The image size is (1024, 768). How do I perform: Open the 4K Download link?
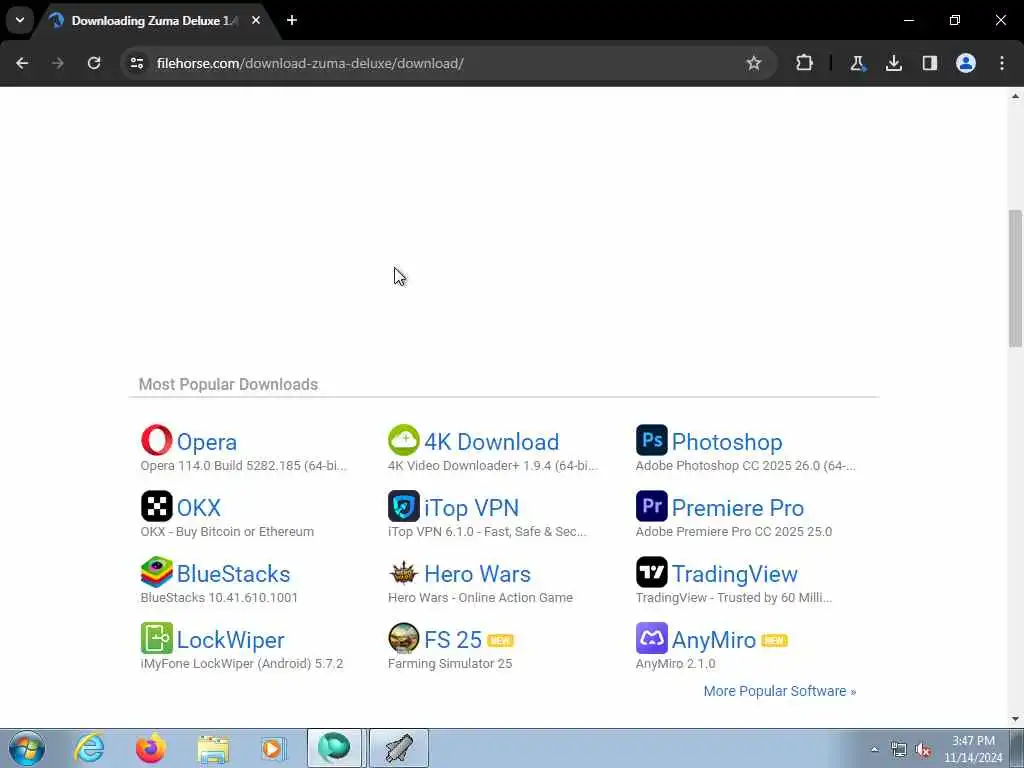click(491, 442)
